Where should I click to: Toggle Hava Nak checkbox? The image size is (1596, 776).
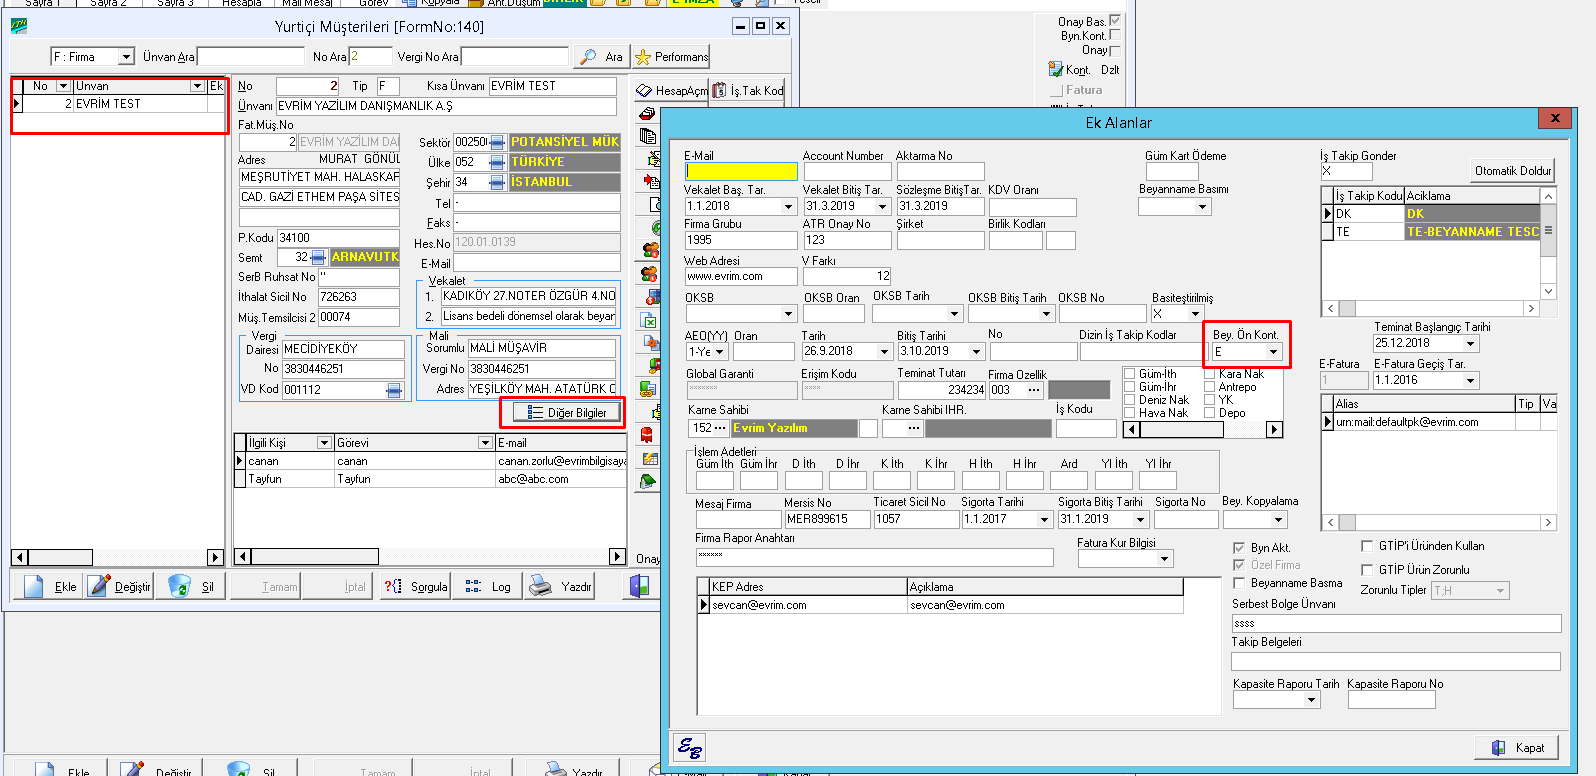pyautogui.click(x=1130, y=413)
